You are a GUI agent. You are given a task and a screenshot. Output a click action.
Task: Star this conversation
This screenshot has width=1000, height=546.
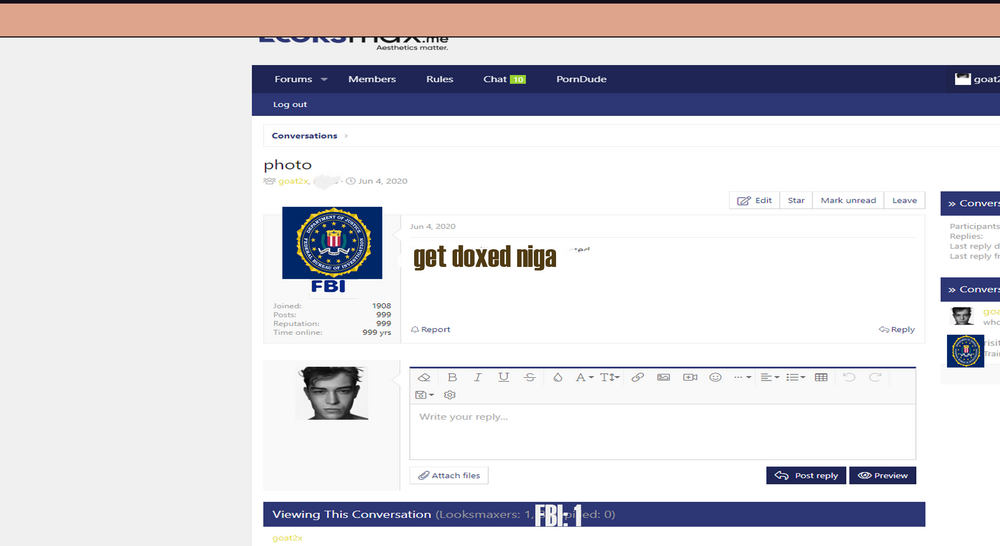click(796, 200)
